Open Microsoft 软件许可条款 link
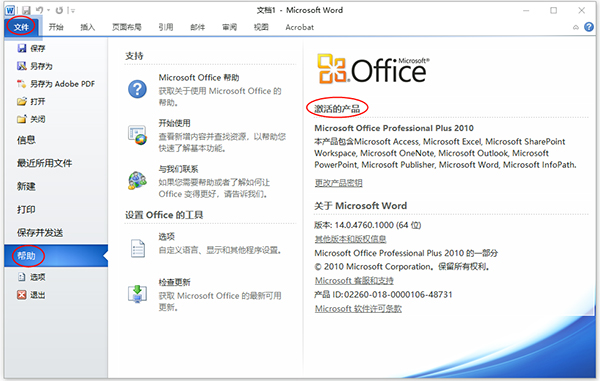Screen dimensions: 600x381 (358, 309)
